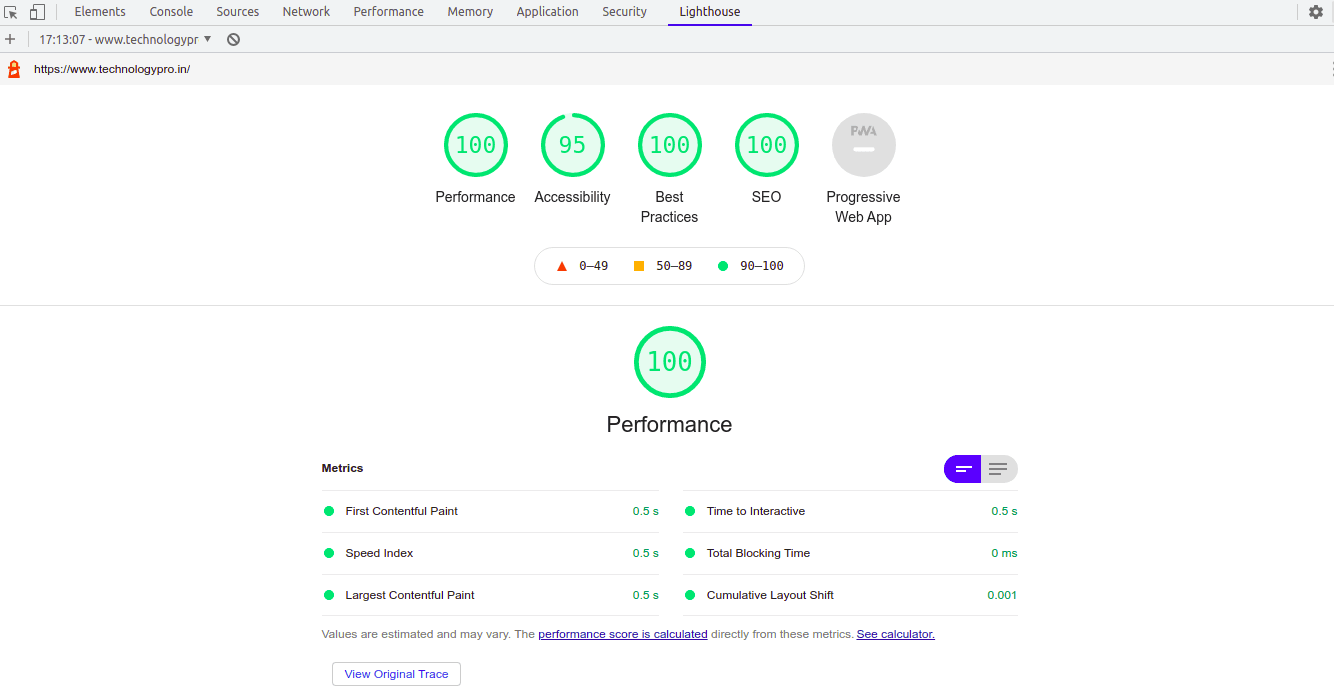Click View Original Trace button
Image resolution: width=1334 pixels, height=696 pixels.
[x=396, y=674]
